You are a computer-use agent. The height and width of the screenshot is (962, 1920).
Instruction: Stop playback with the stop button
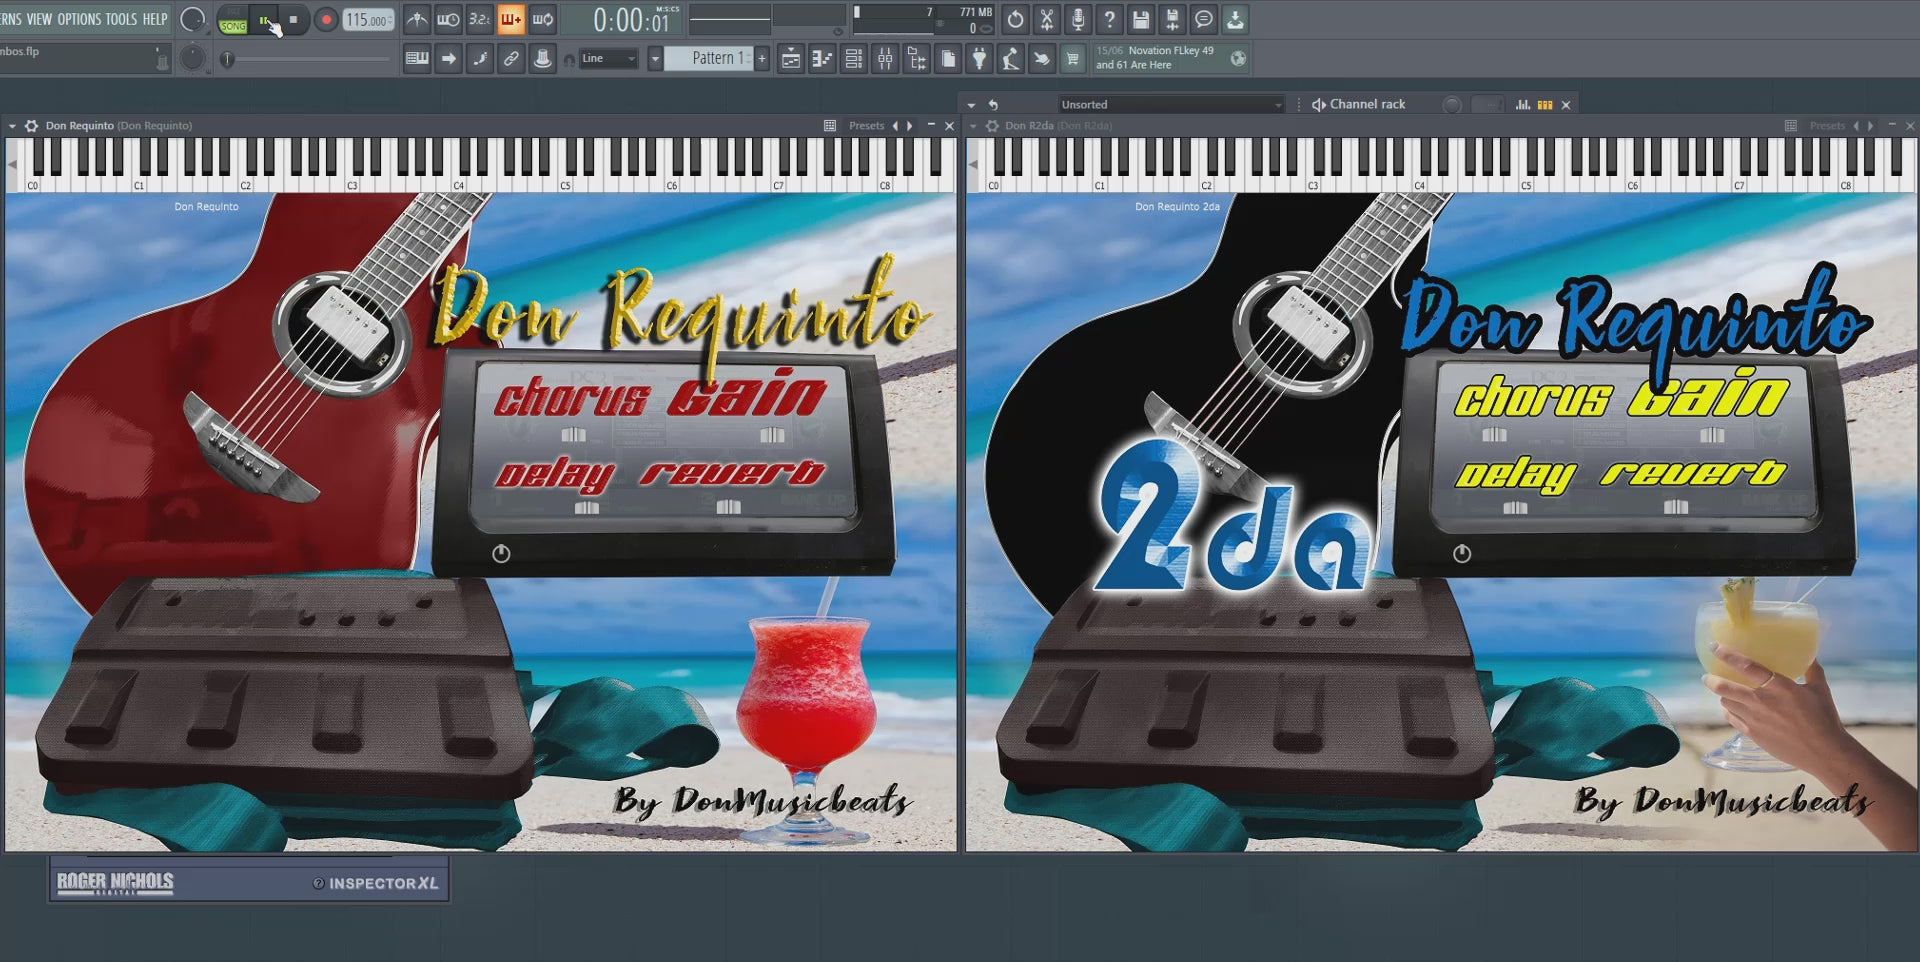click(x=293, y=20)
